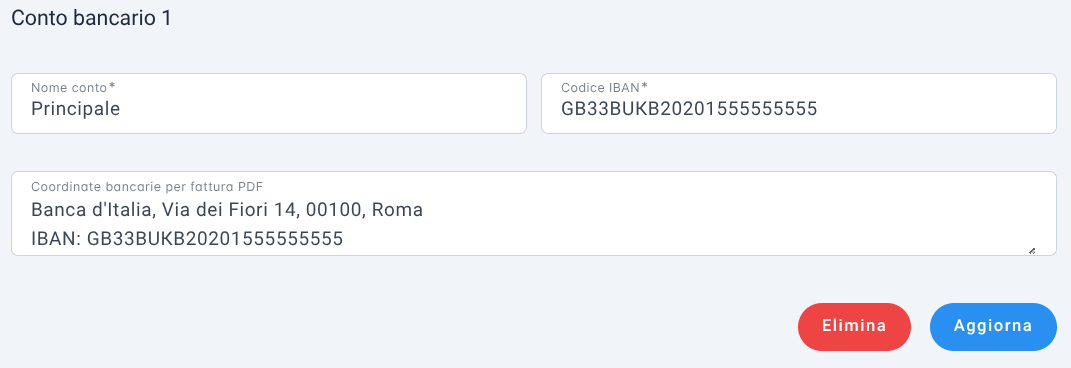Click the asterisk beside Codice IBAN
Image resolution: width=1071 pixels, height=368 pixels.
[643, 87]
